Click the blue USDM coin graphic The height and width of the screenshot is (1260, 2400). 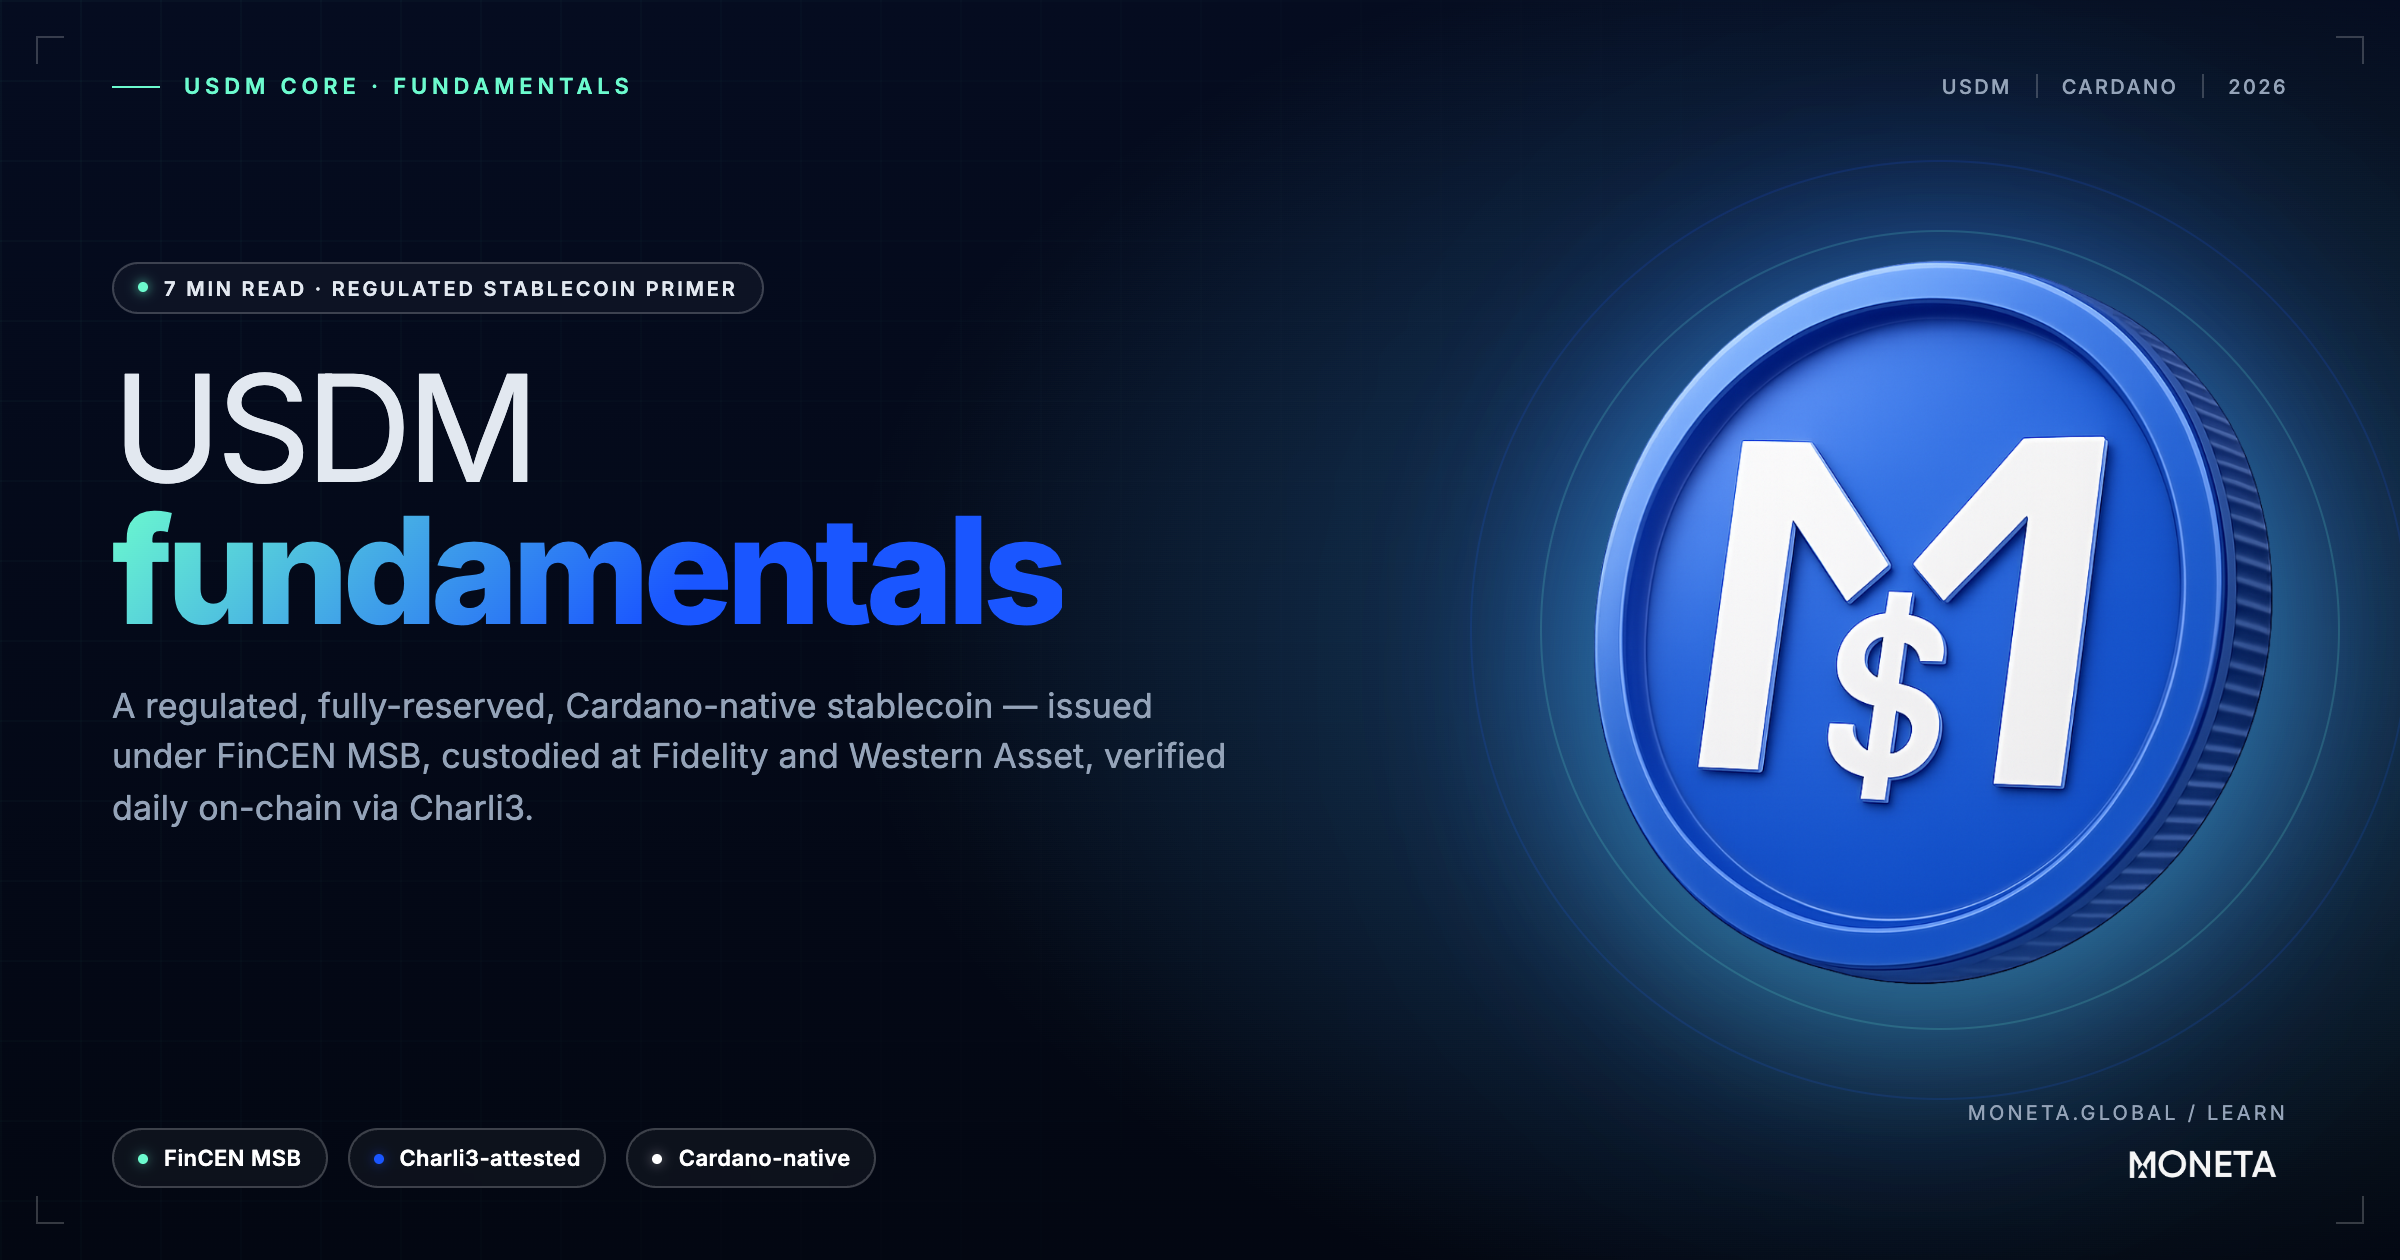(x=1932, y=622)
